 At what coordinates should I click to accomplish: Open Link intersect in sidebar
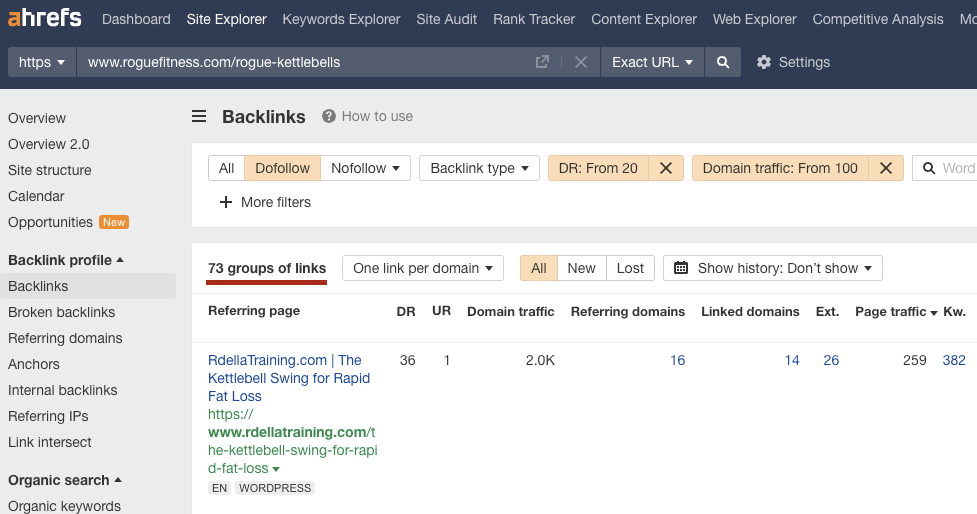50,442
